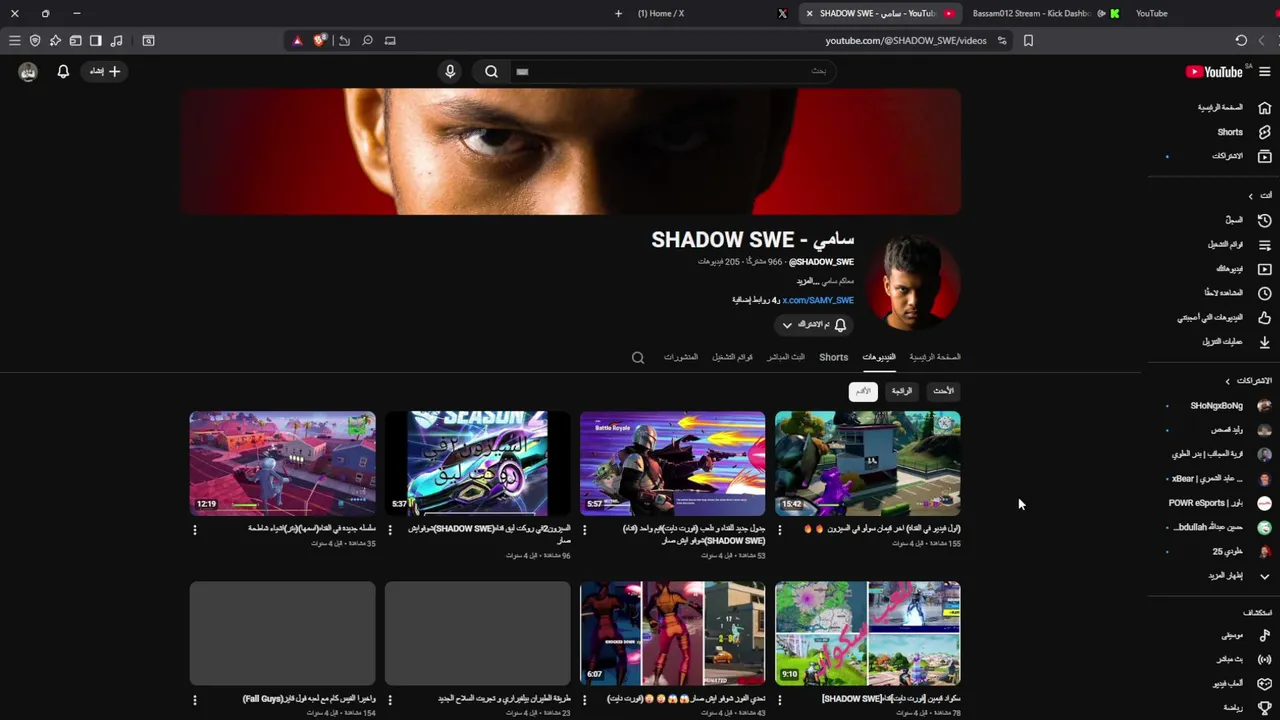Open account avatar menu
This screenshot has width=1280, height=720.
(28, 72)
